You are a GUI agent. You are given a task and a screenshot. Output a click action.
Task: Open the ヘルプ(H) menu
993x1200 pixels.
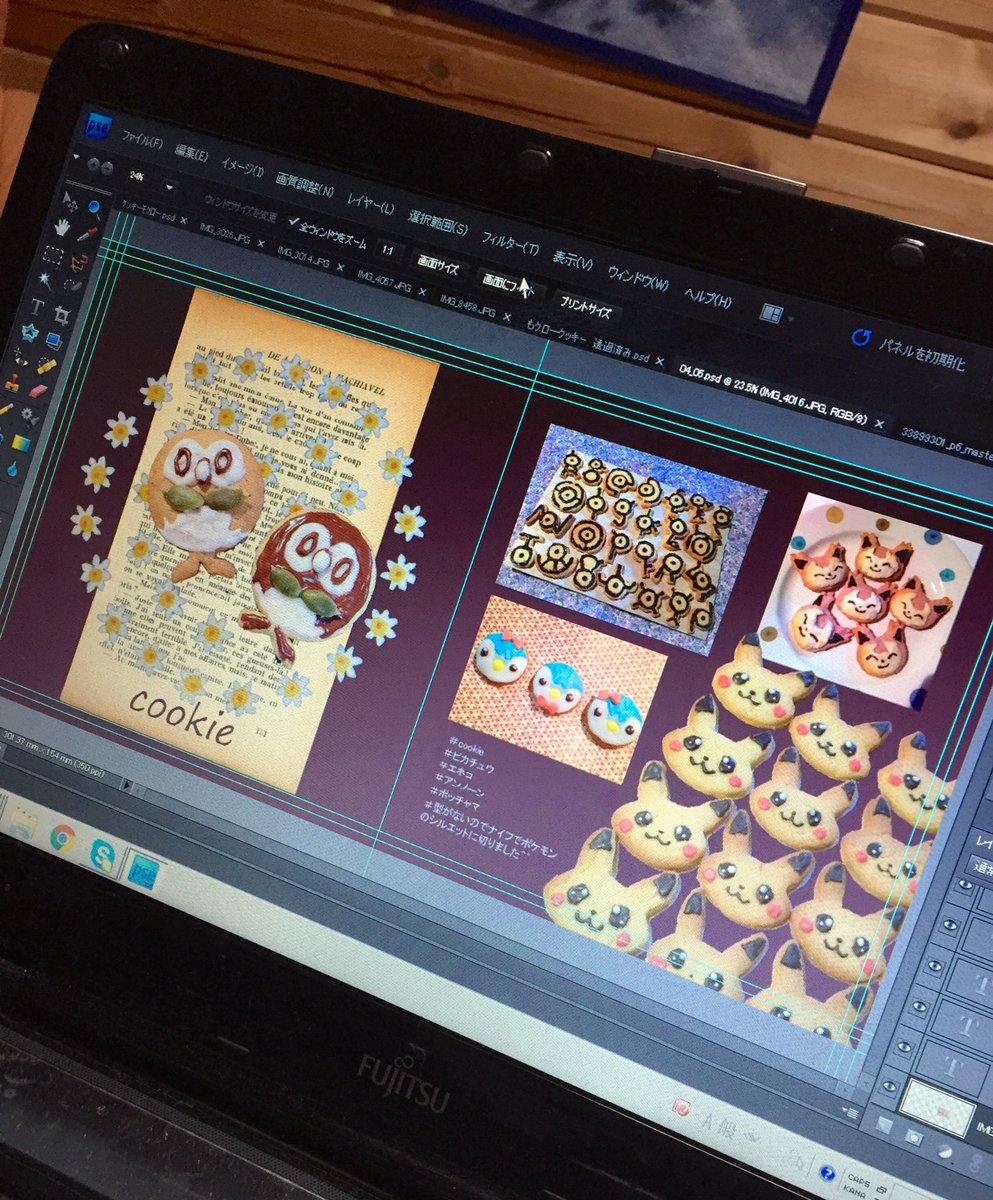[707, 299]
